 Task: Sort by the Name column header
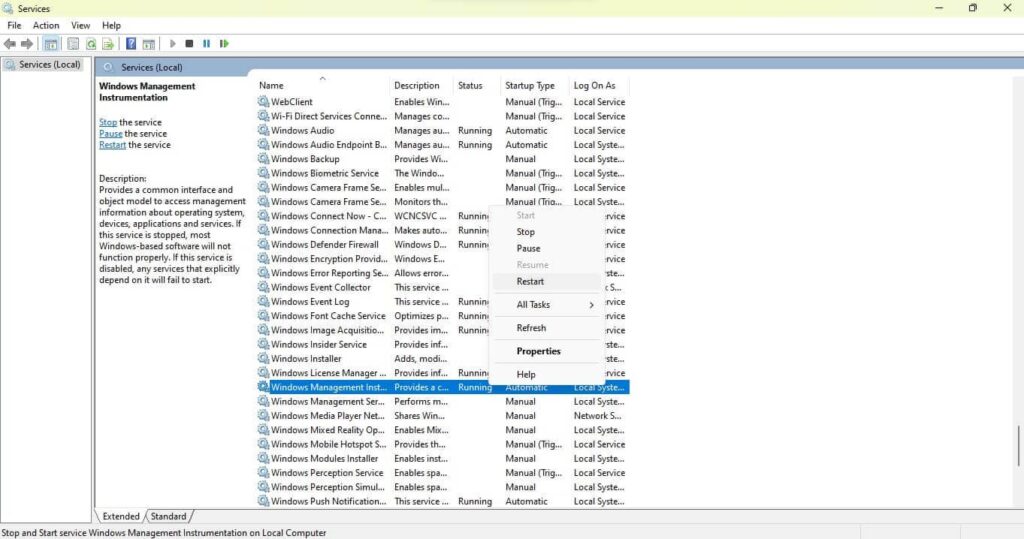click(x=271, y=86)
